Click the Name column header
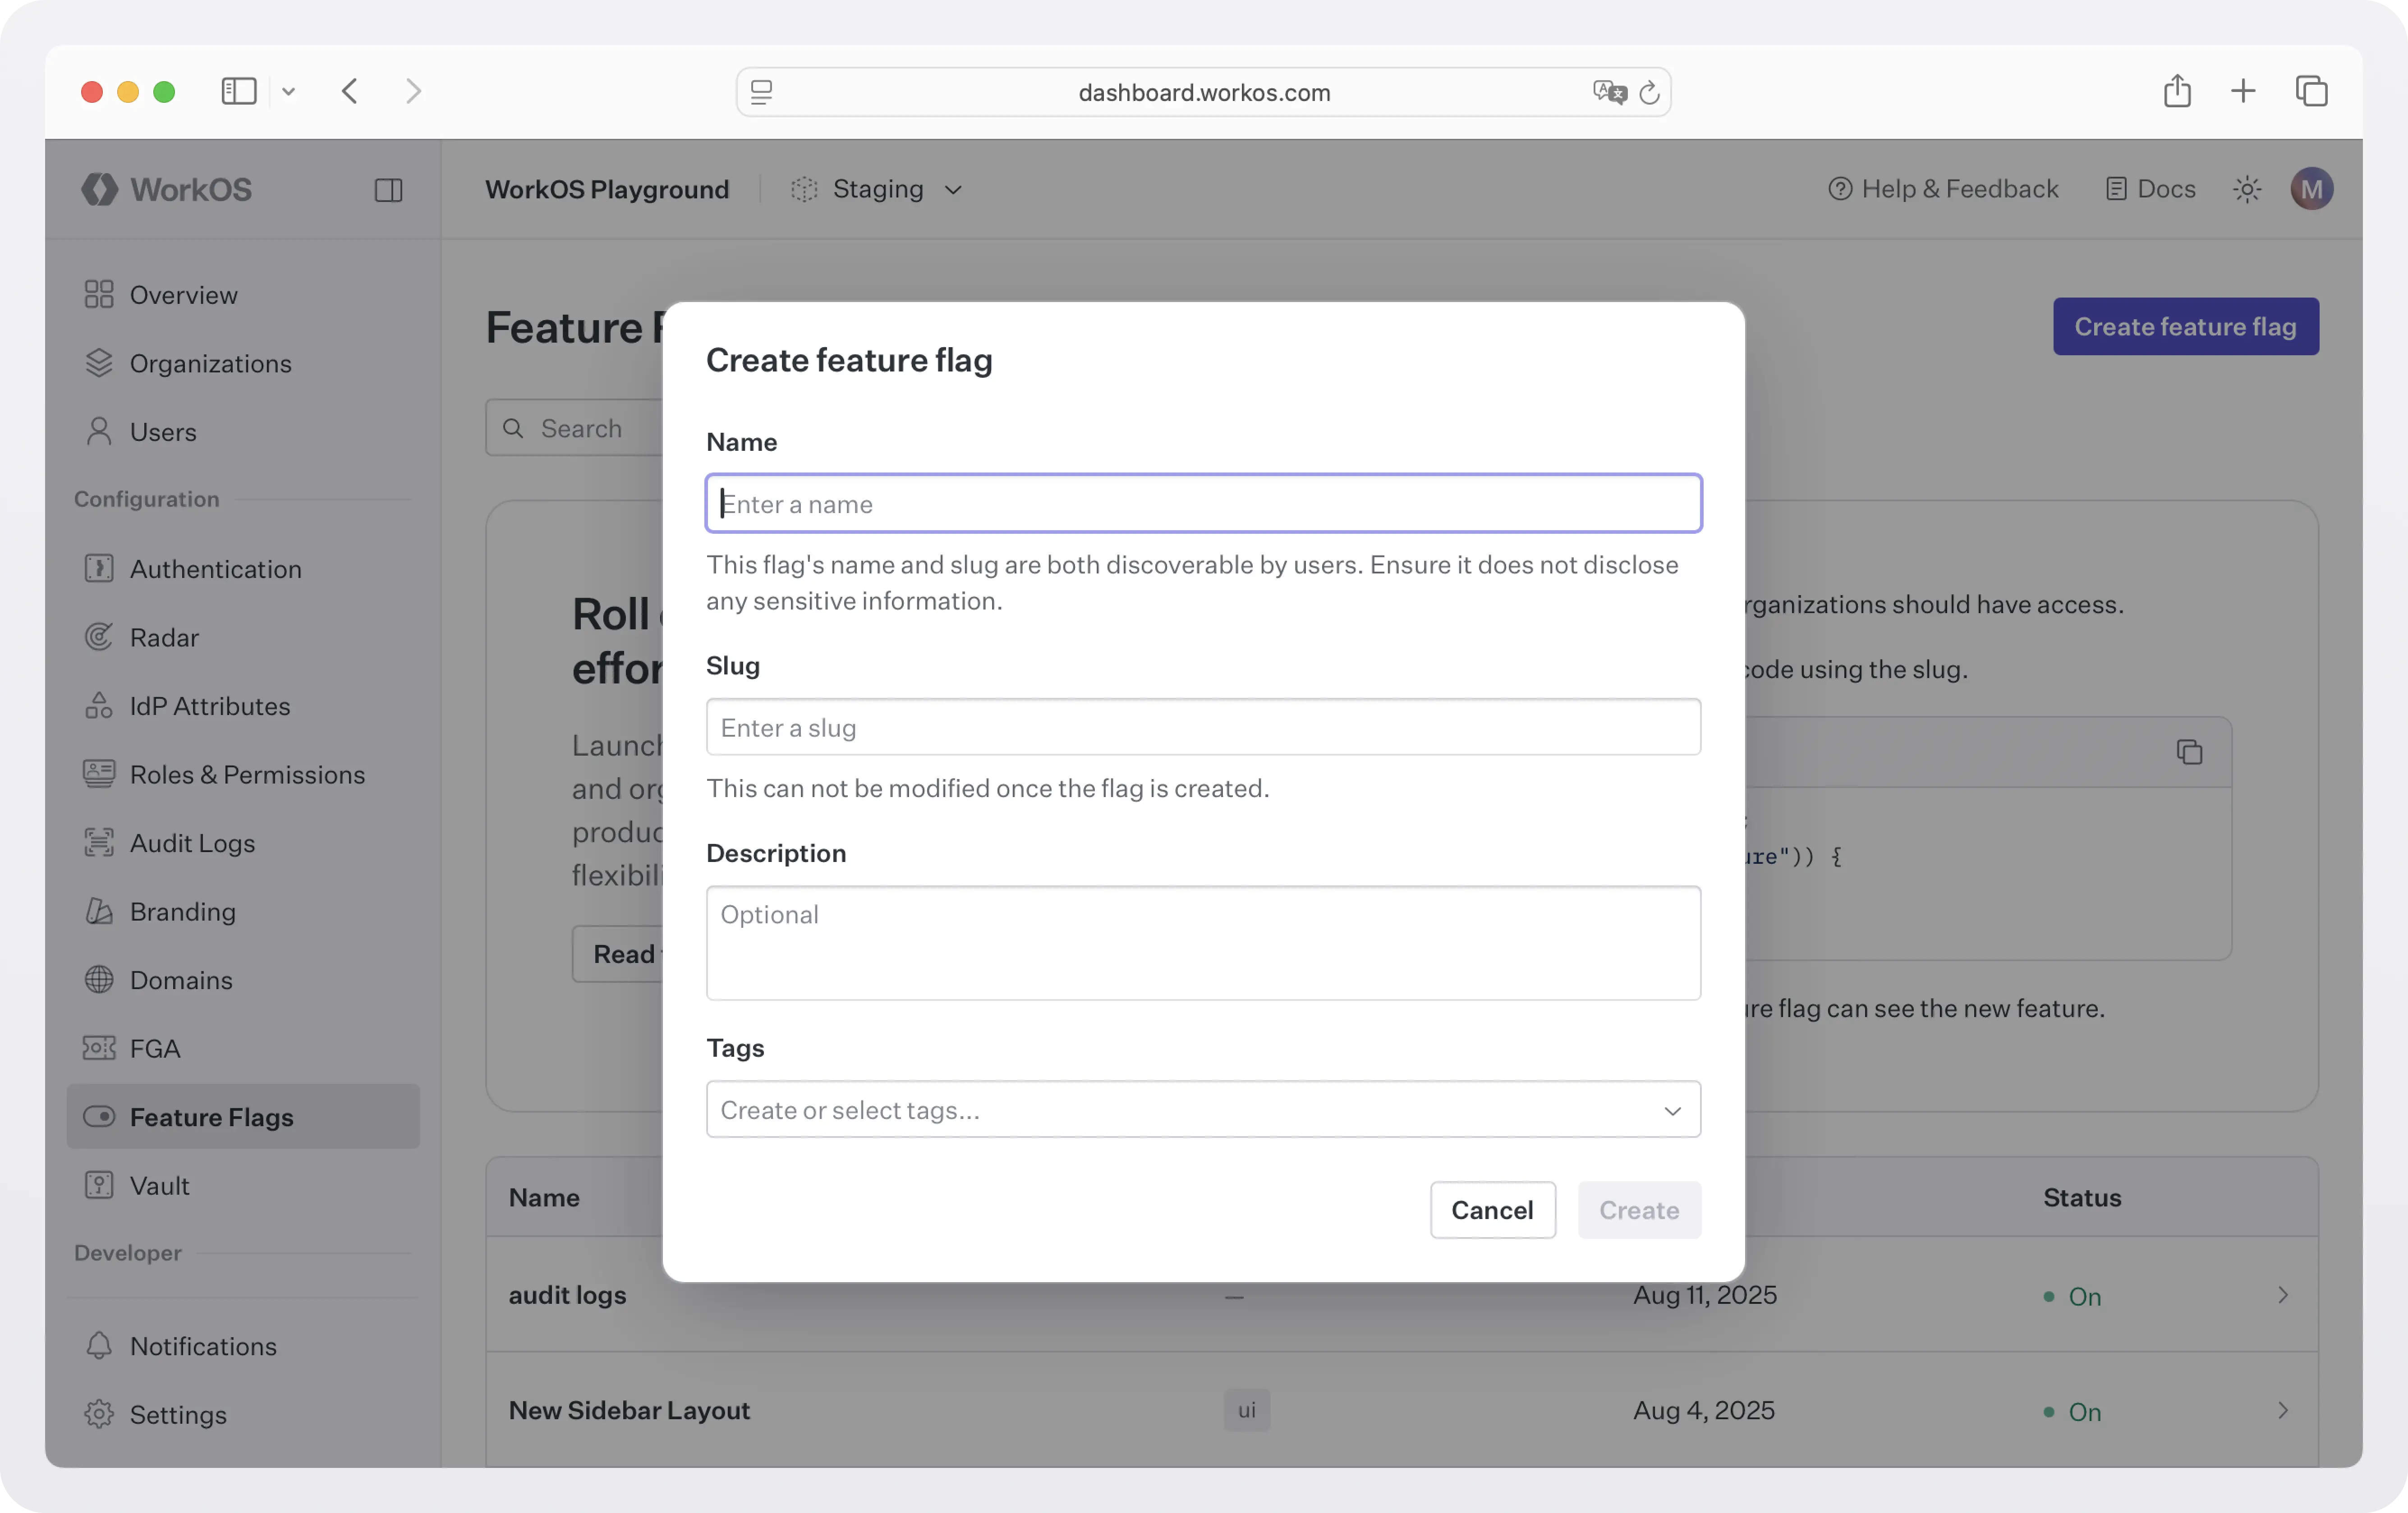Screen dimensions: 2408x1513 (544, 1197)
